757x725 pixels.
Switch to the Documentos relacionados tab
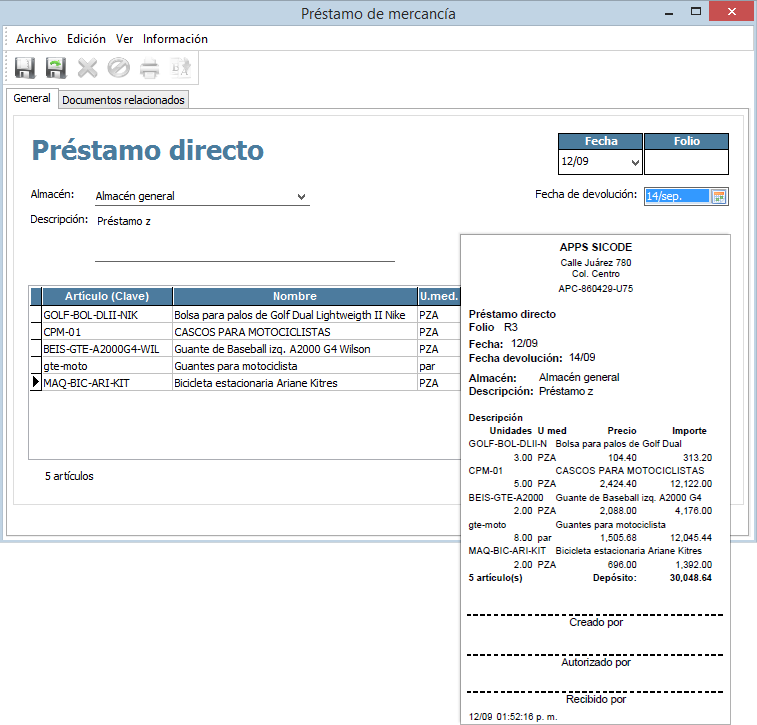pos(123,100)
